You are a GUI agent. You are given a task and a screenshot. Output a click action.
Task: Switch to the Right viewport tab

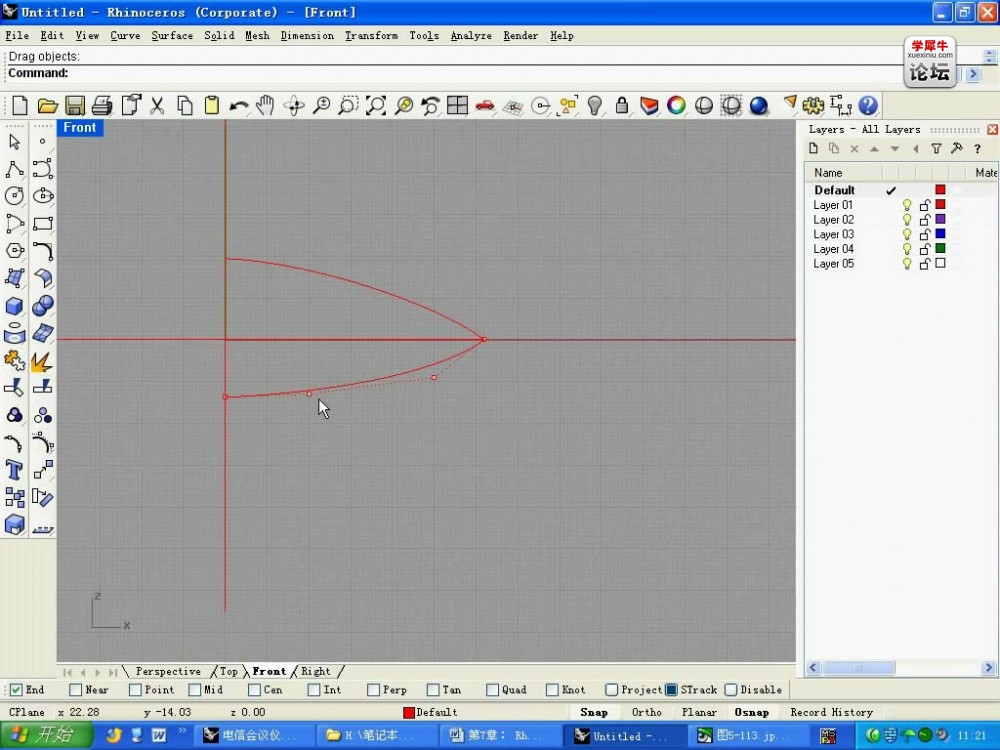click(316, 672)
